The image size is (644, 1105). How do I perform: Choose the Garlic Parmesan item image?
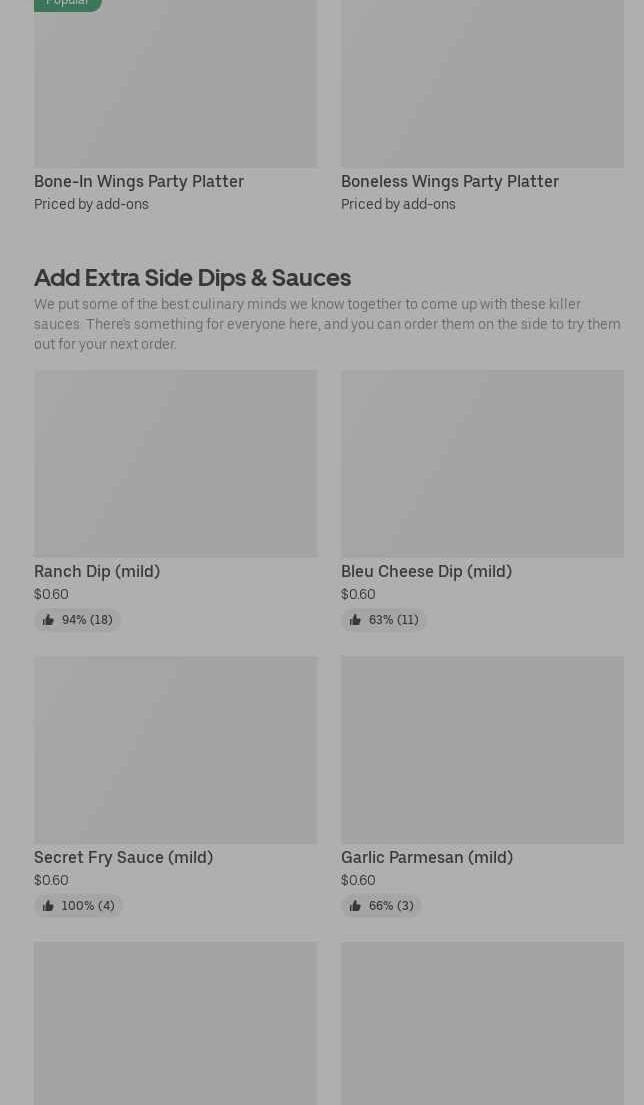click(482, 749)
